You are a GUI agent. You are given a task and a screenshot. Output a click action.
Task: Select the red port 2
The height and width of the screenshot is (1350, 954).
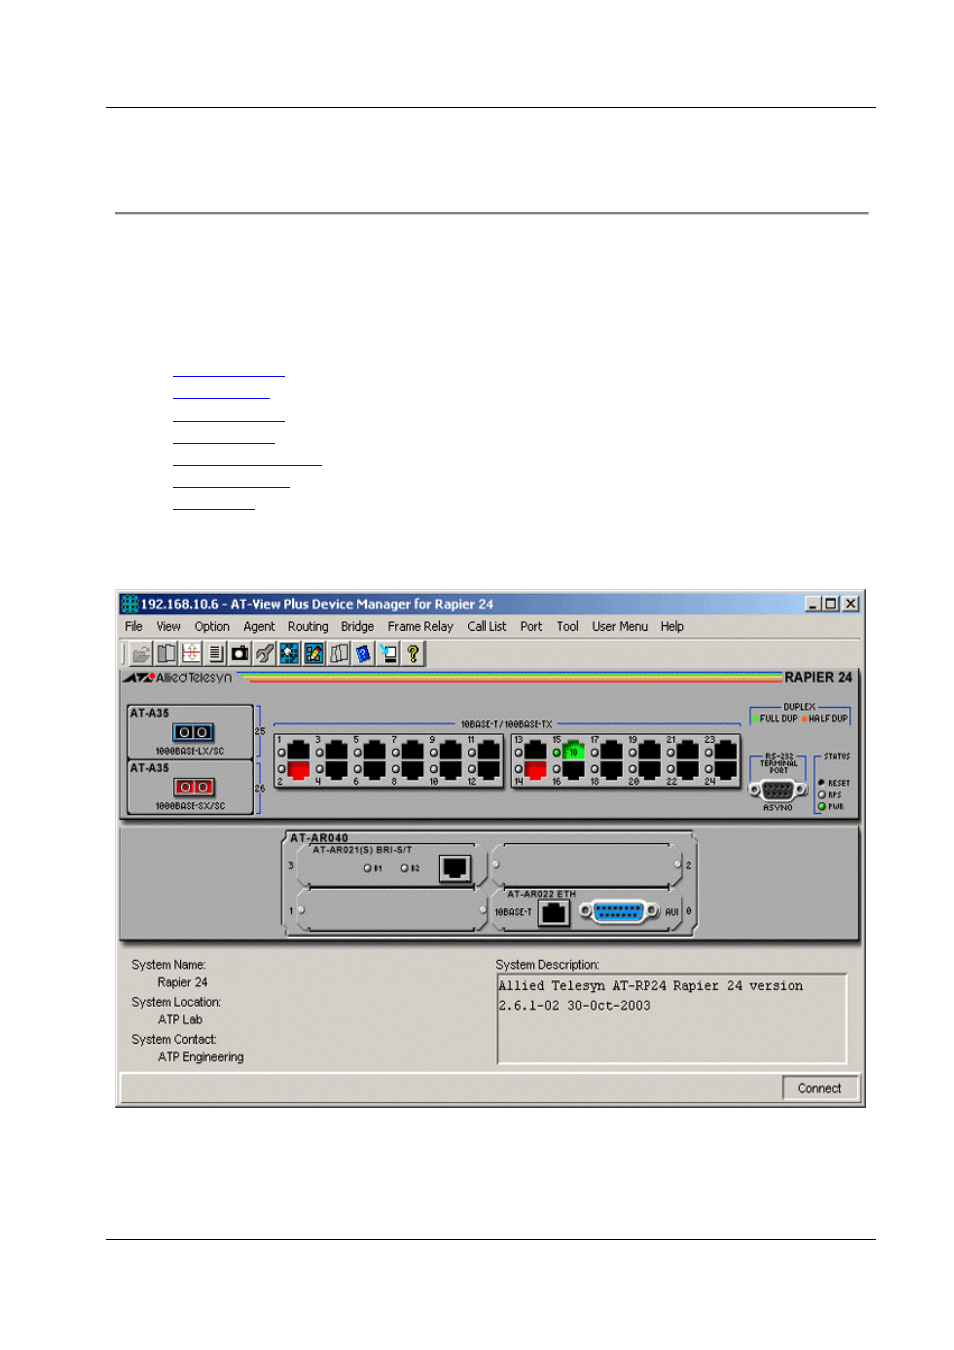click(298, 770)
